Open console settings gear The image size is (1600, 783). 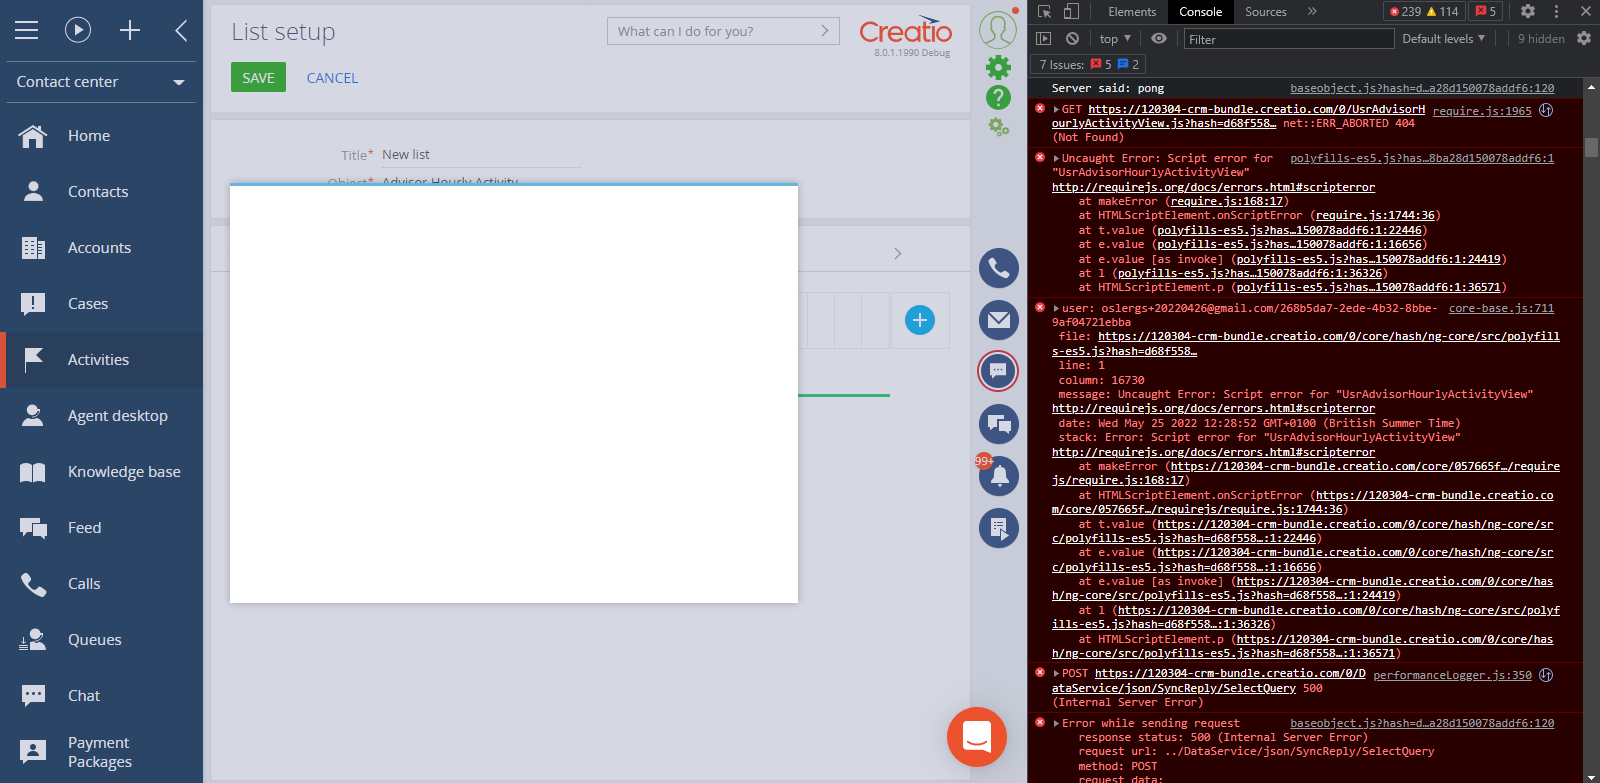(1584, 38)
